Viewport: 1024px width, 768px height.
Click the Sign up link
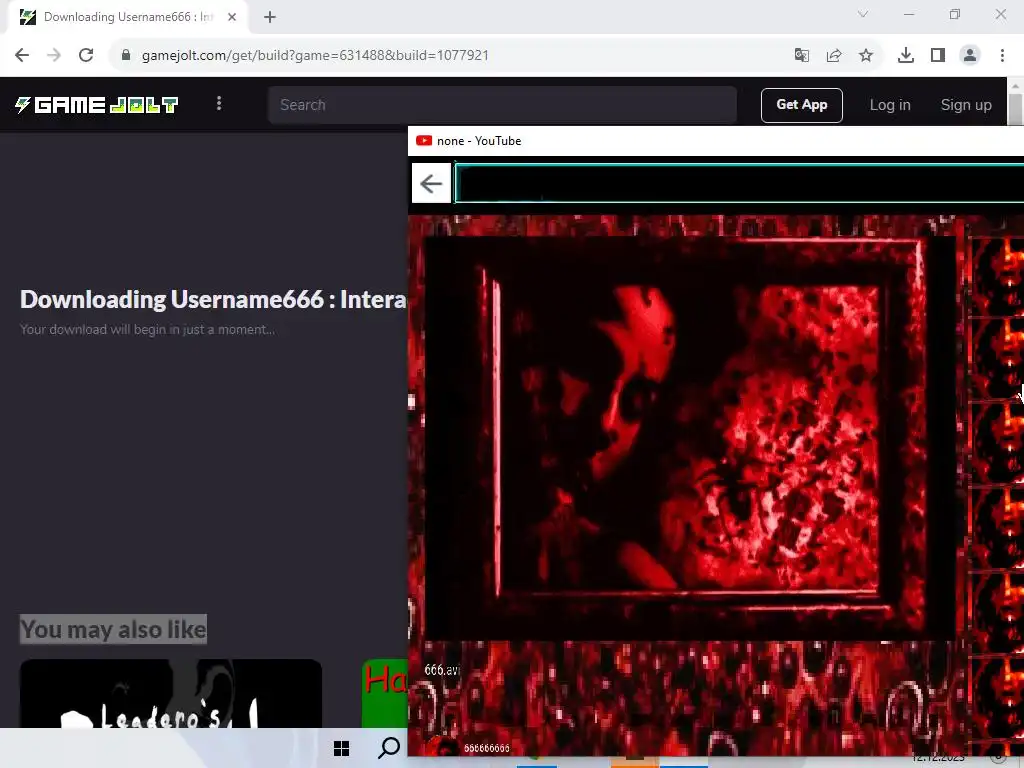(x=966, y=104)
